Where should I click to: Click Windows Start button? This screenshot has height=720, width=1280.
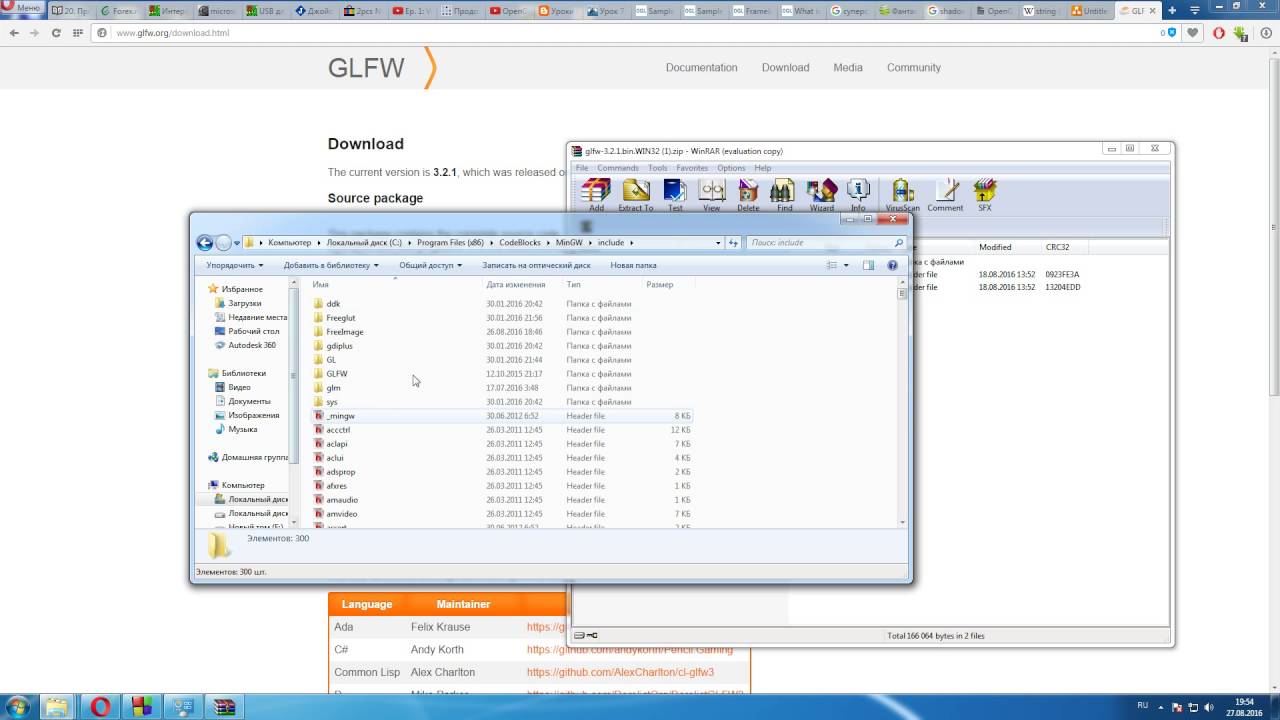[x=18, y=707]
